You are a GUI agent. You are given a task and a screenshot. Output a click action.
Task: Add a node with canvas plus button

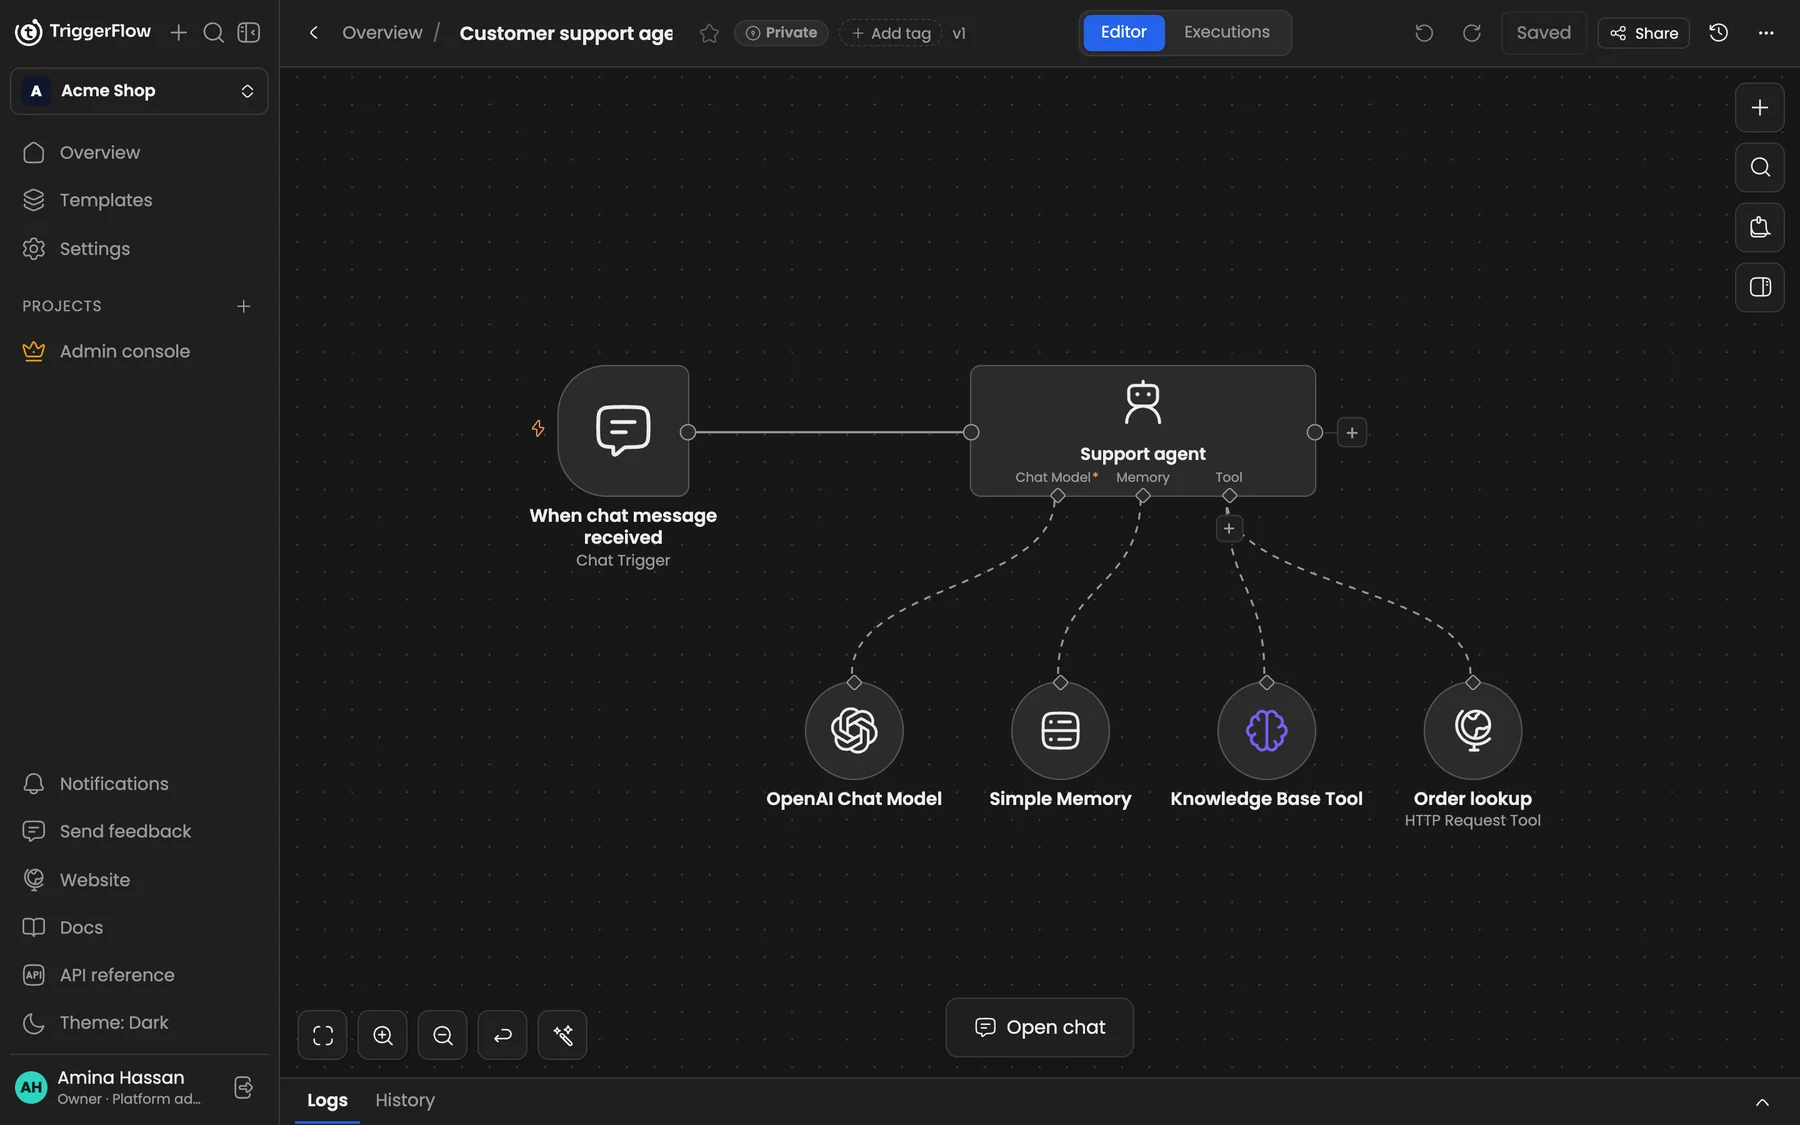[1759, 108]
